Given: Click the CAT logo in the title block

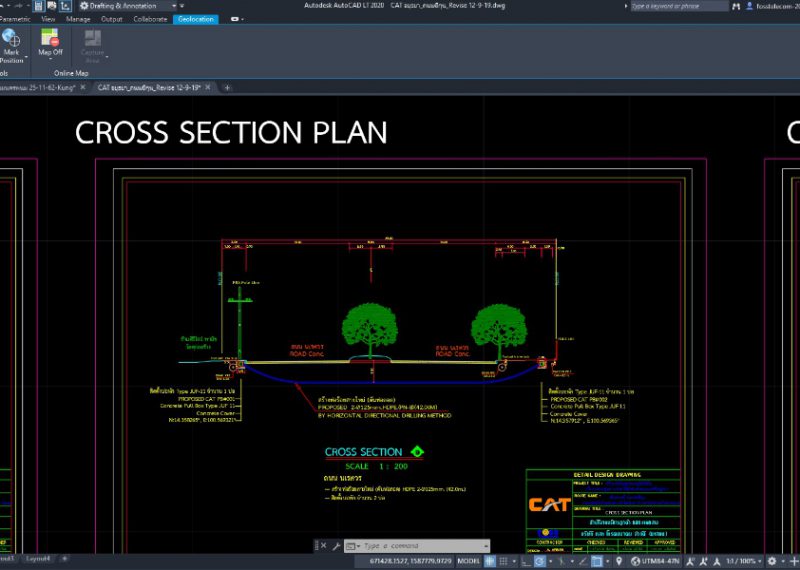Looking at the screenshot, I should point(549,504).
